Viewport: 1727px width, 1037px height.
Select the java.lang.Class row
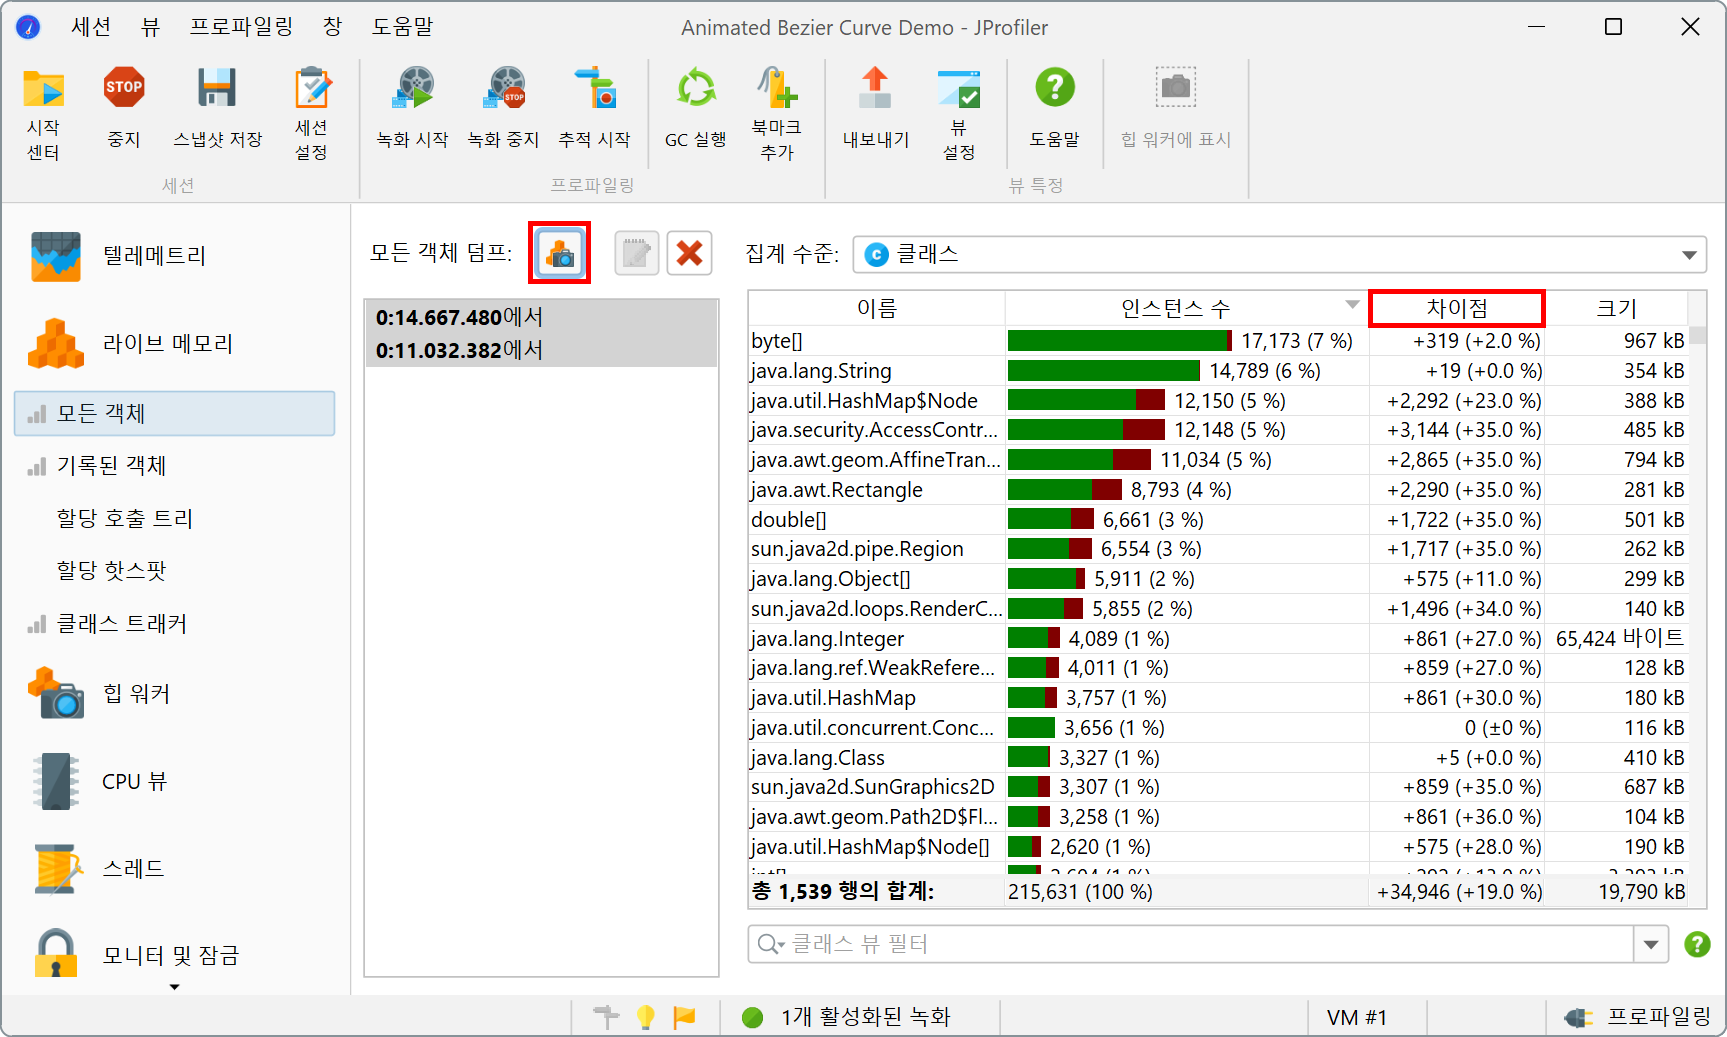[1218, 758]
